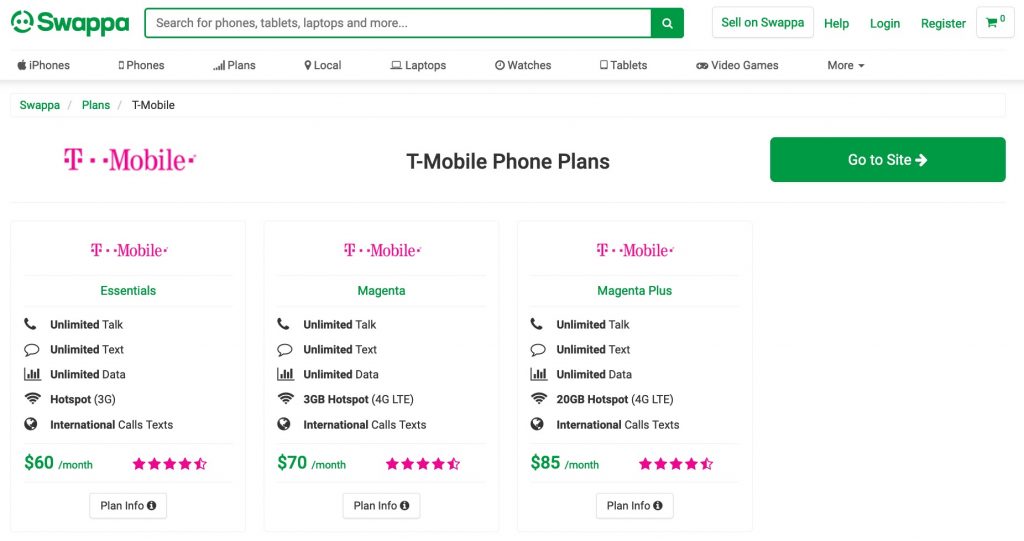Click the star rating on Magenta plan
The image size is (1024, 541).
423,464
